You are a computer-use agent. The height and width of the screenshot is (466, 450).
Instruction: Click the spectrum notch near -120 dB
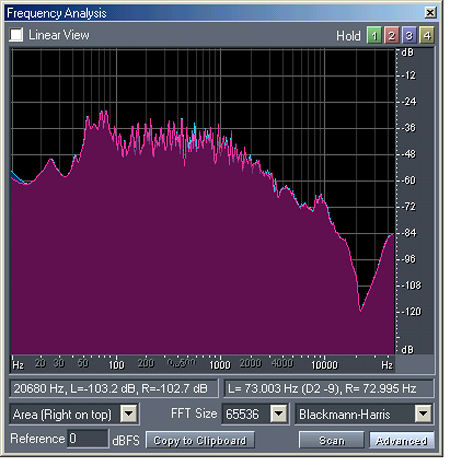[360, 310]
